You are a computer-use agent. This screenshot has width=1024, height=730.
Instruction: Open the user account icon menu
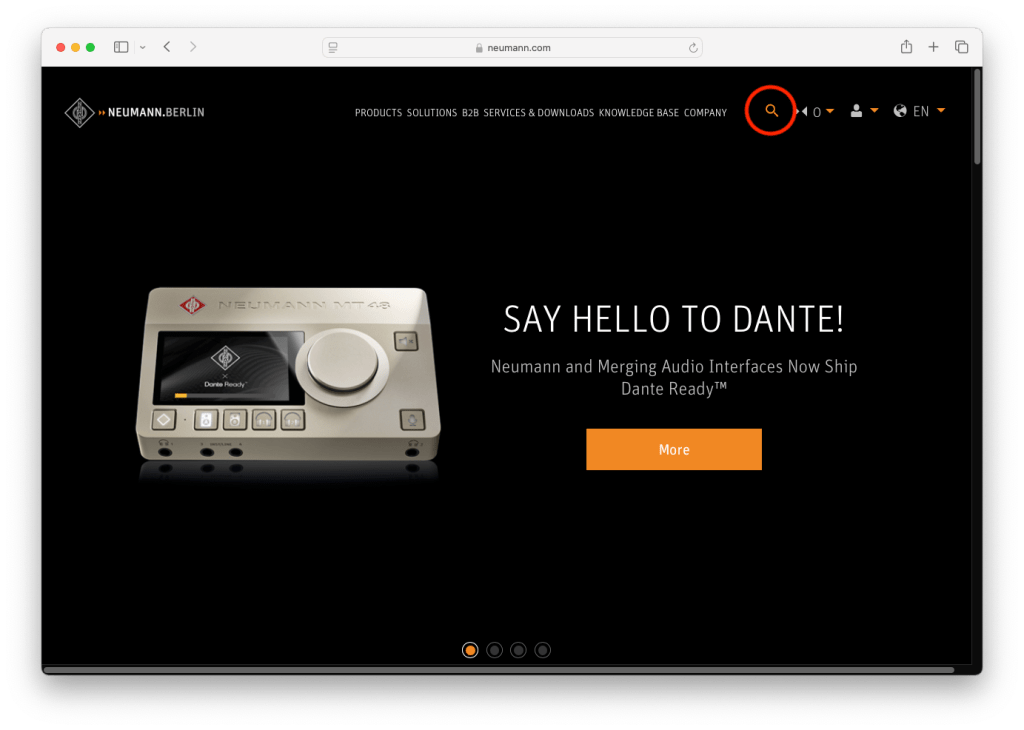(856, 111)
